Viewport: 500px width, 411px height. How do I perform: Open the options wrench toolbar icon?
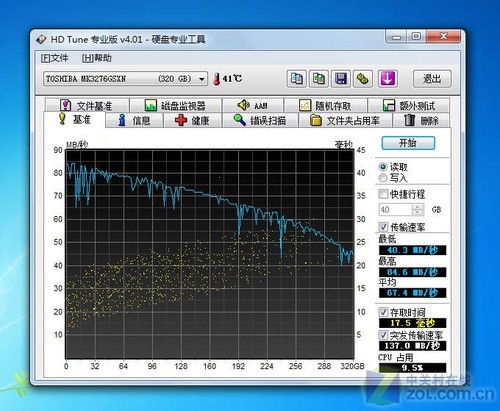363,79
